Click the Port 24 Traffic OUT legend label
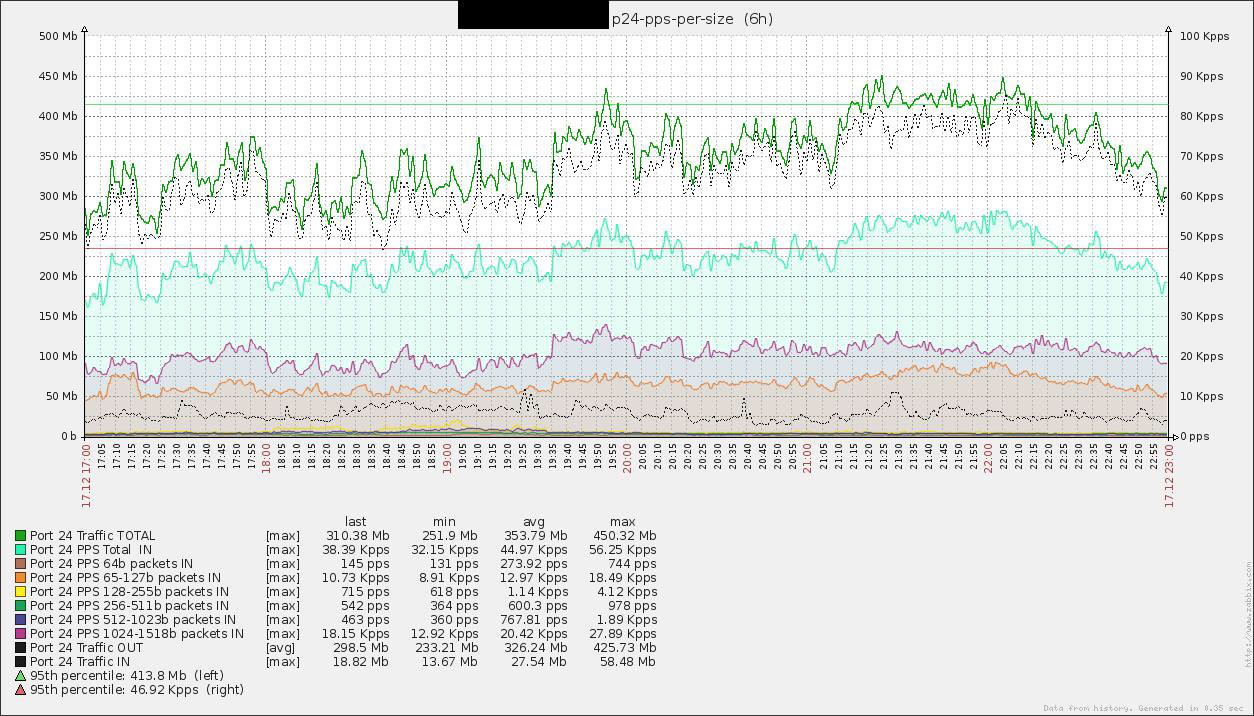 coord(86,648)
